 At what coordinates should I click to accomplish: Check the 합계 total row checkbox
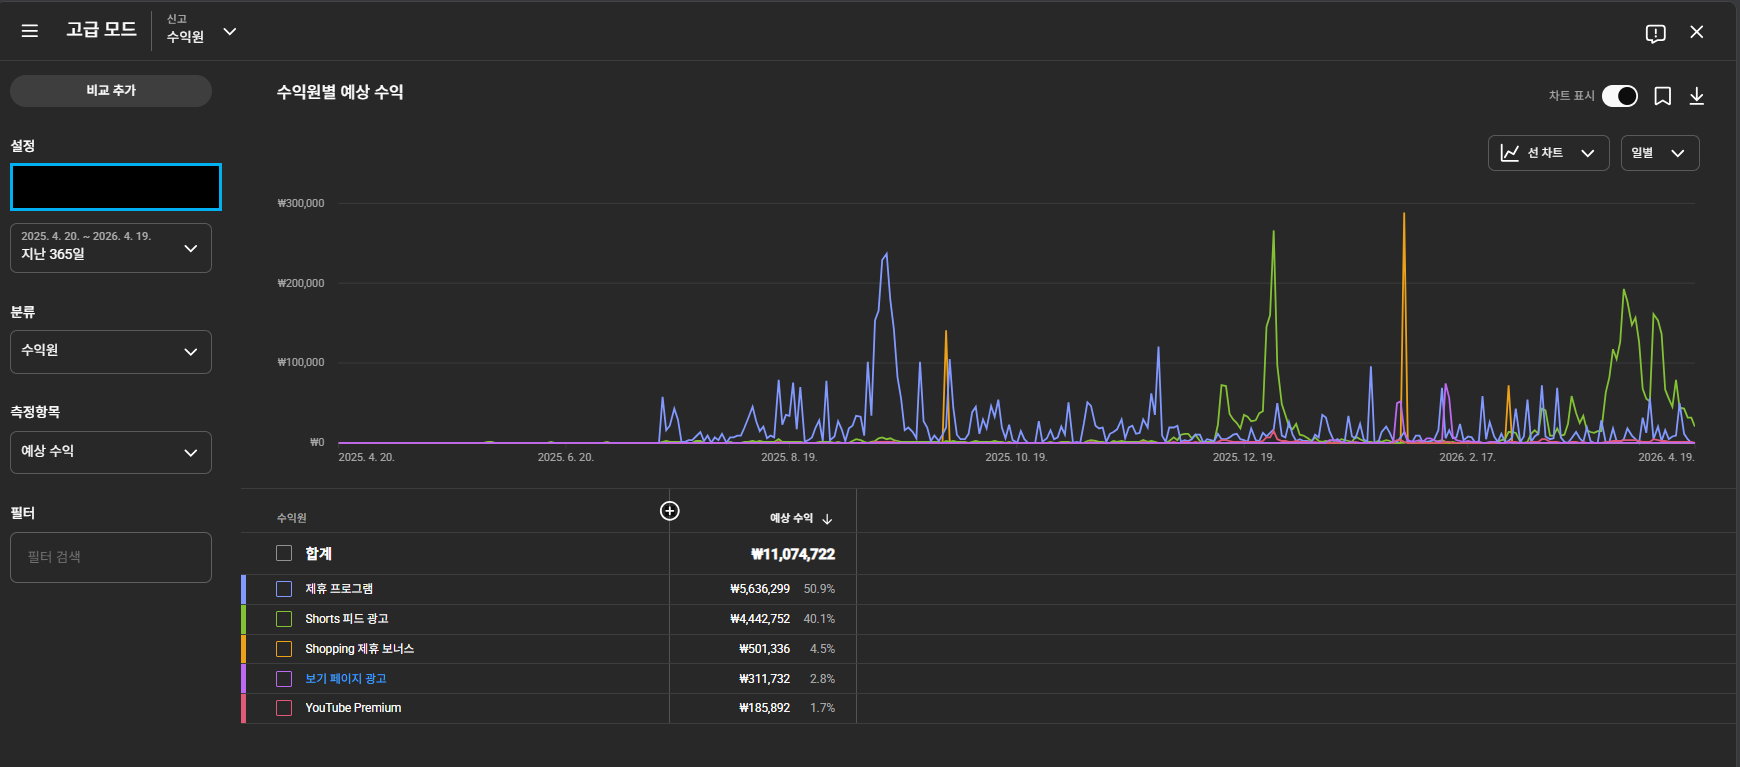[x=284, y=553]
